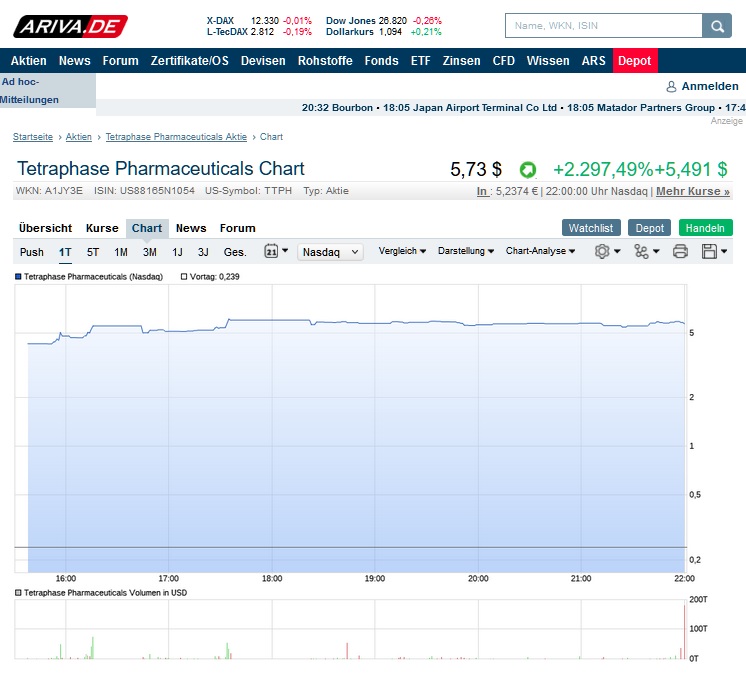
Task: Open the Rohstoffe menu item
Action: pos(325,61)
